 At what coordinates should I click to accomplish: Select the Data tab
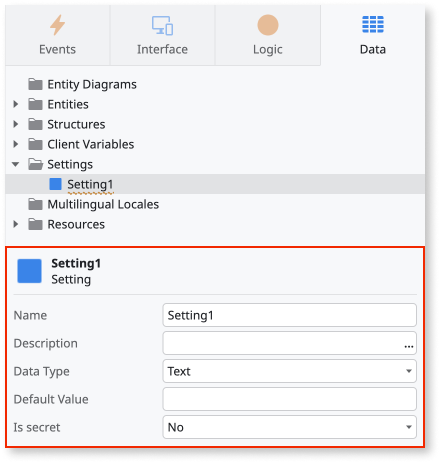[373, 35]
